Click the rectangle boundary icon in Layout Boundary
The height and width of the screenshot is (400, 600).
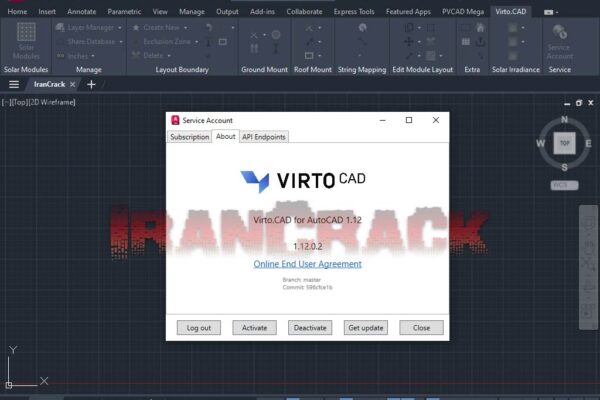[223, 42]
